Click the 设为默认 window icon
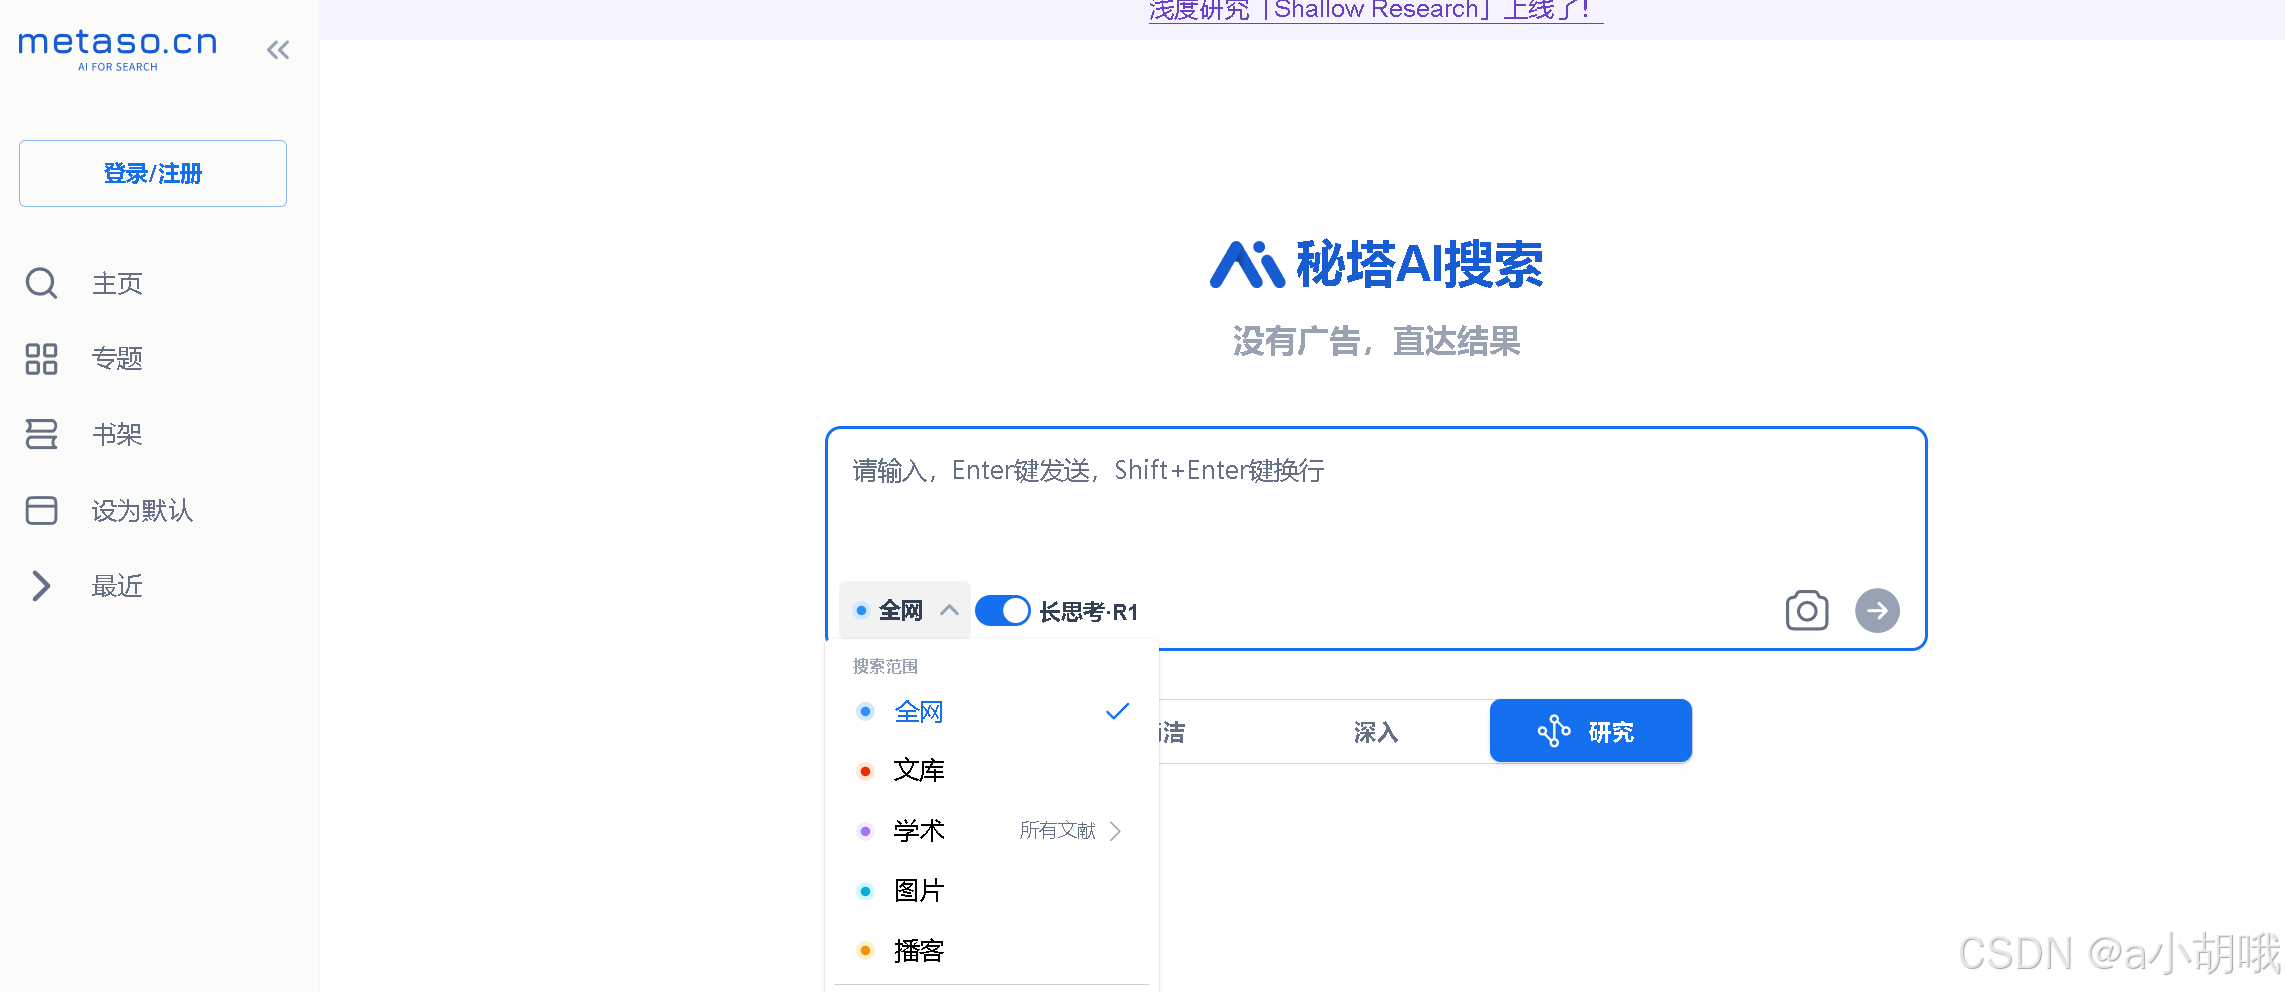Viewport: 2285px width, 992px height. [41, 510]
